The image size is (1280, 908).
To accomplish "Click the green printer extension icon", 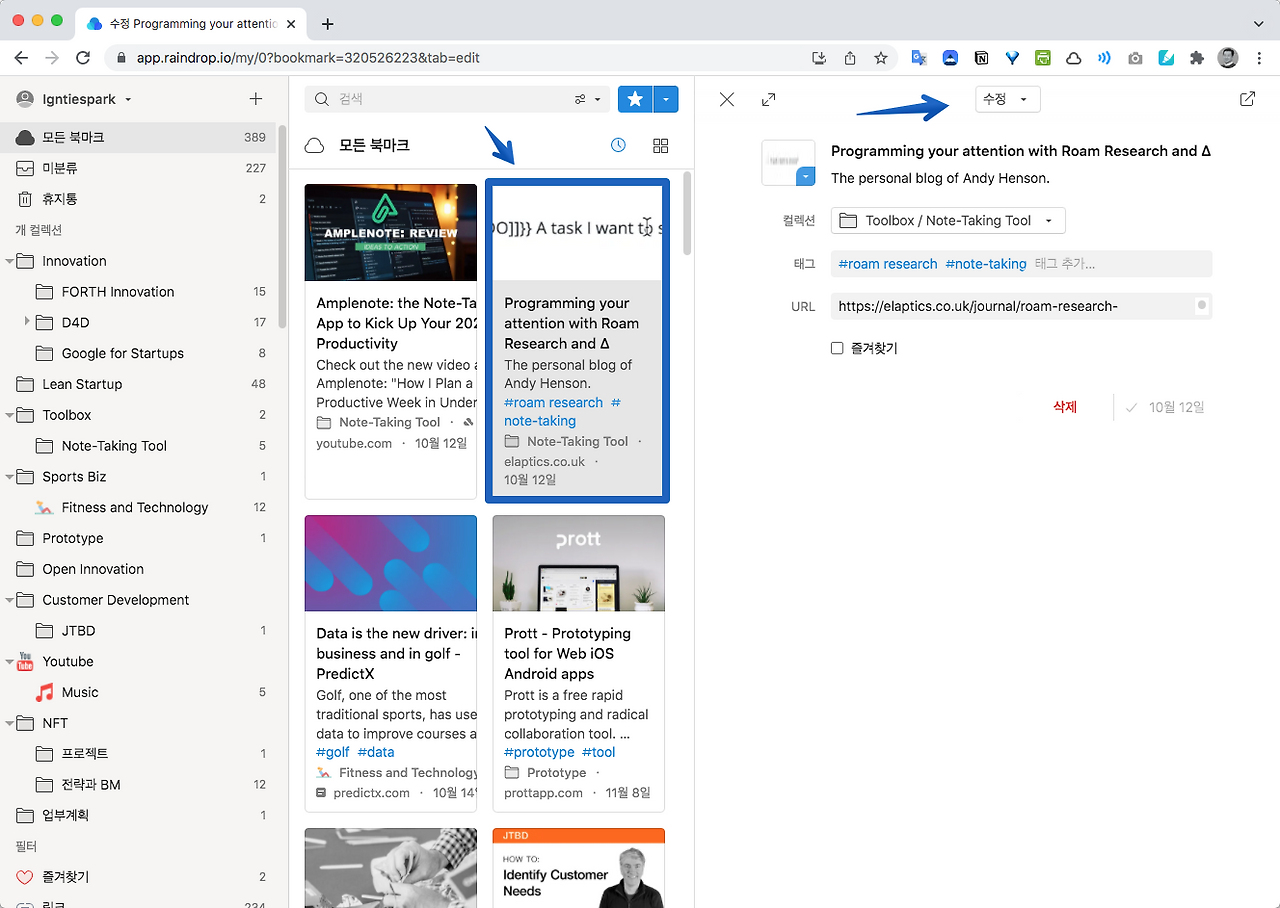I will point(1043,58).
